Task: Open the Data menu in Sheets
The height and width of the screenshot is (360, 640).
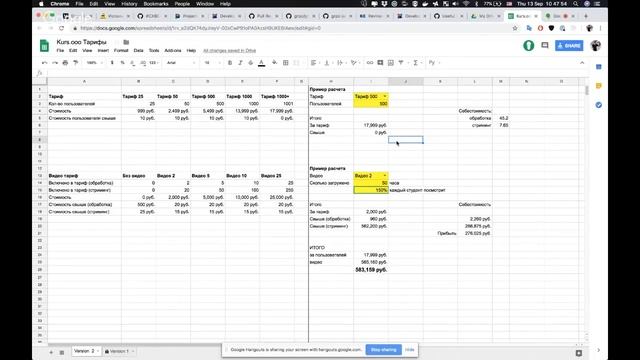Action: (x=138, y=51)
